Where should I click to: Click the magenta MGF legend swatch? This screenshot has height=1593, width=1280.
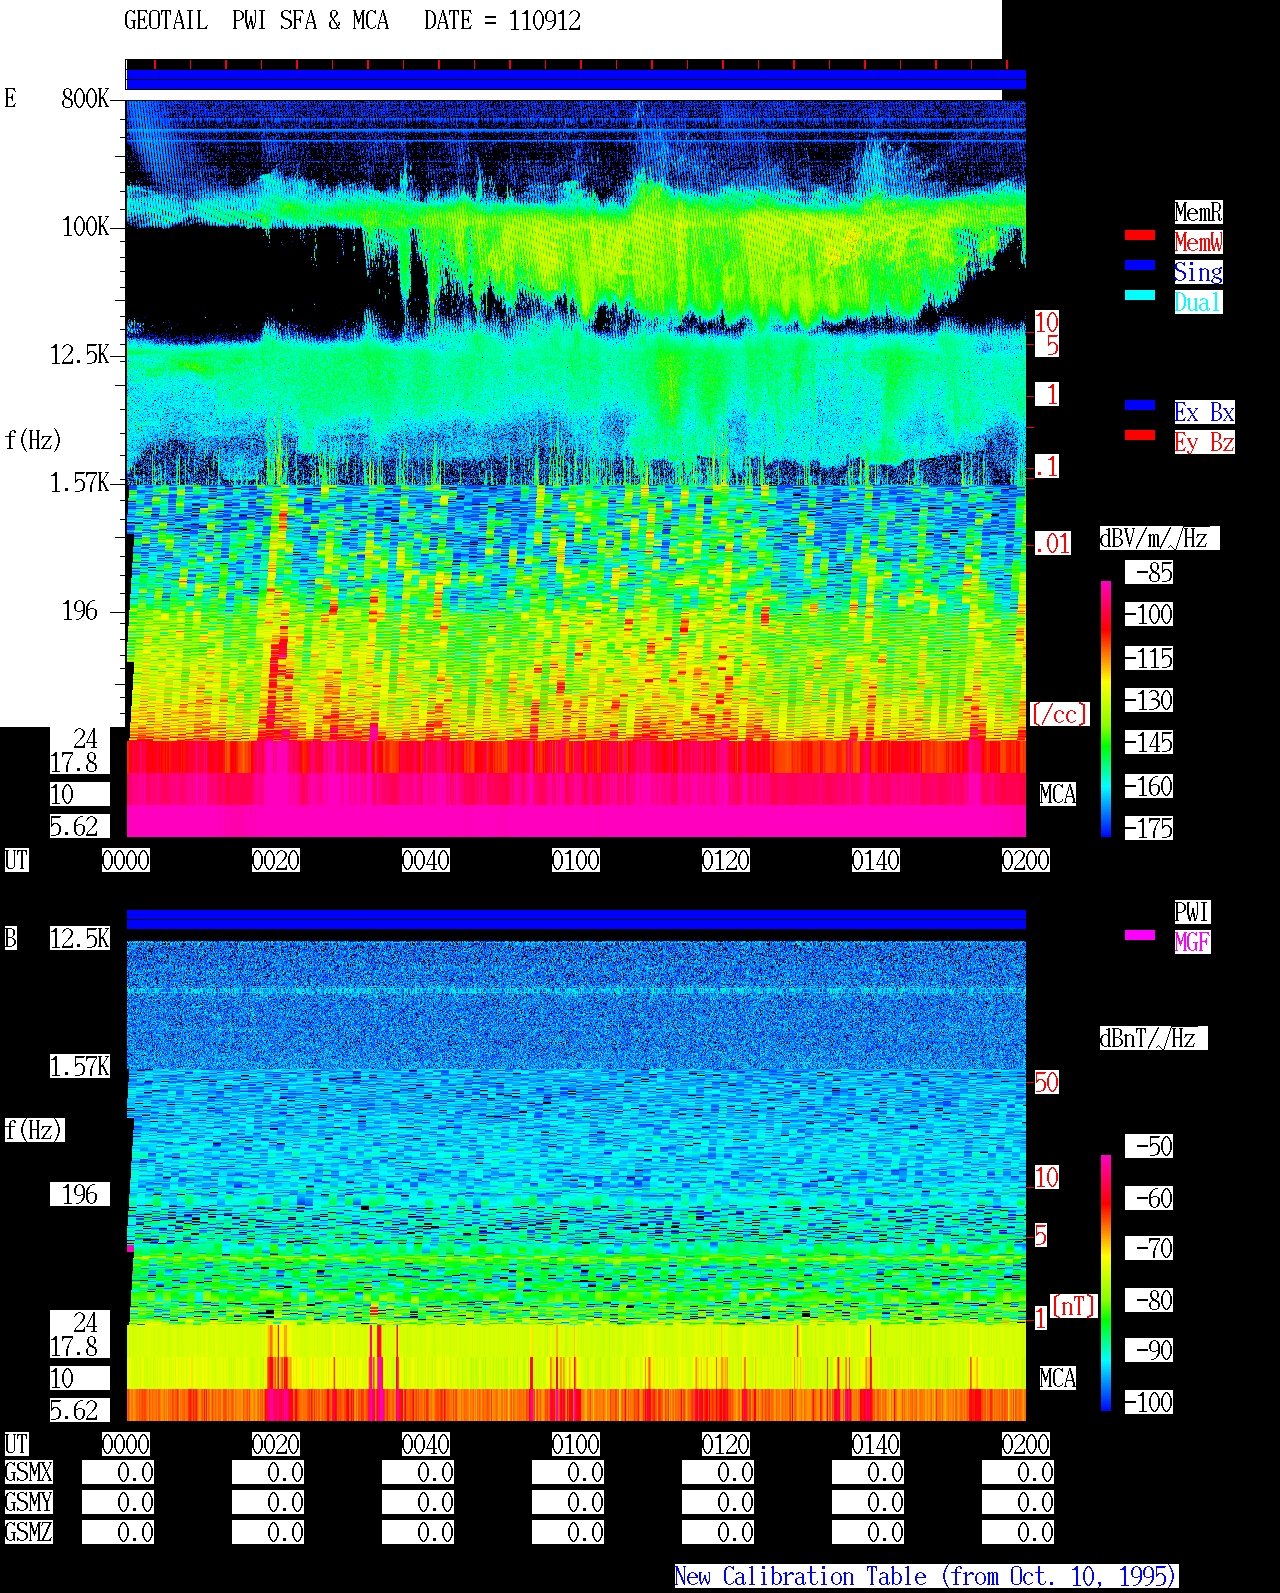click(1140, 935)
